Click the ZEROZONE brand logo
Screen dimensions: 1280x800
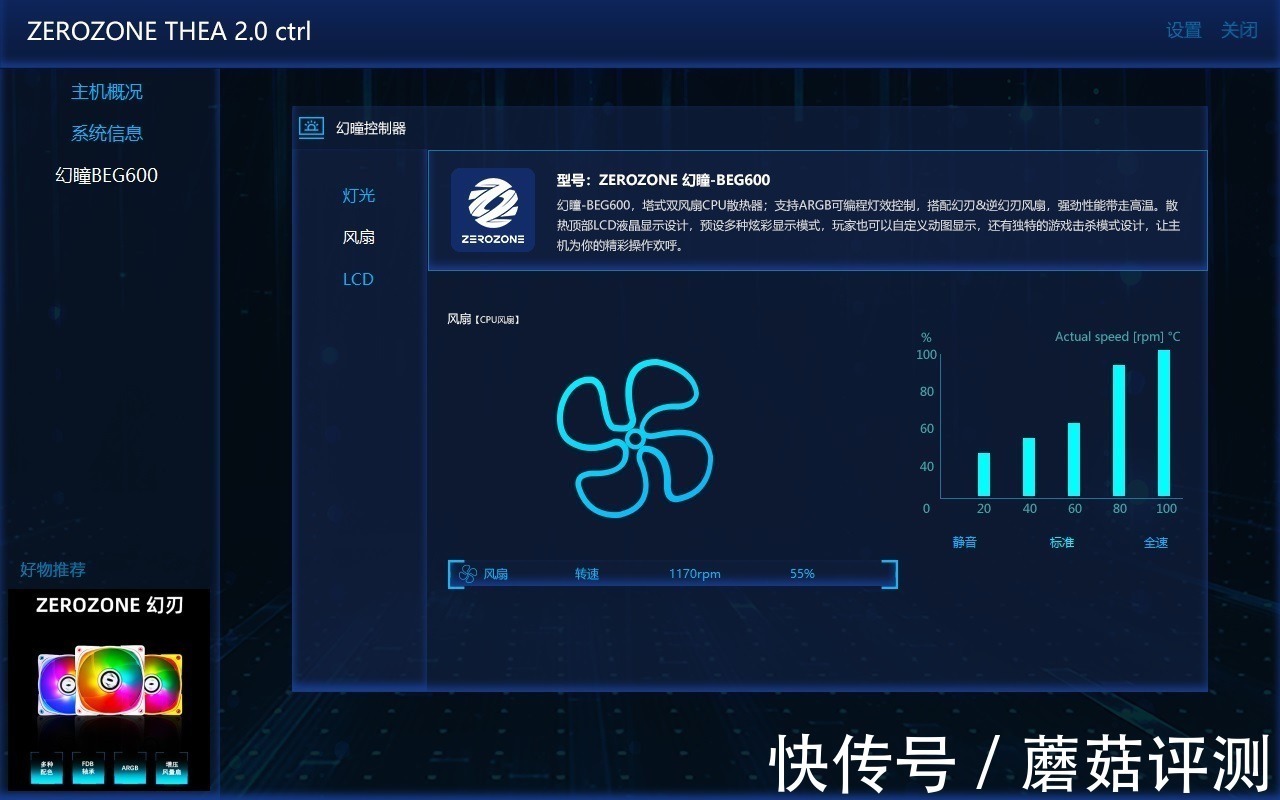tap(492, 209)
